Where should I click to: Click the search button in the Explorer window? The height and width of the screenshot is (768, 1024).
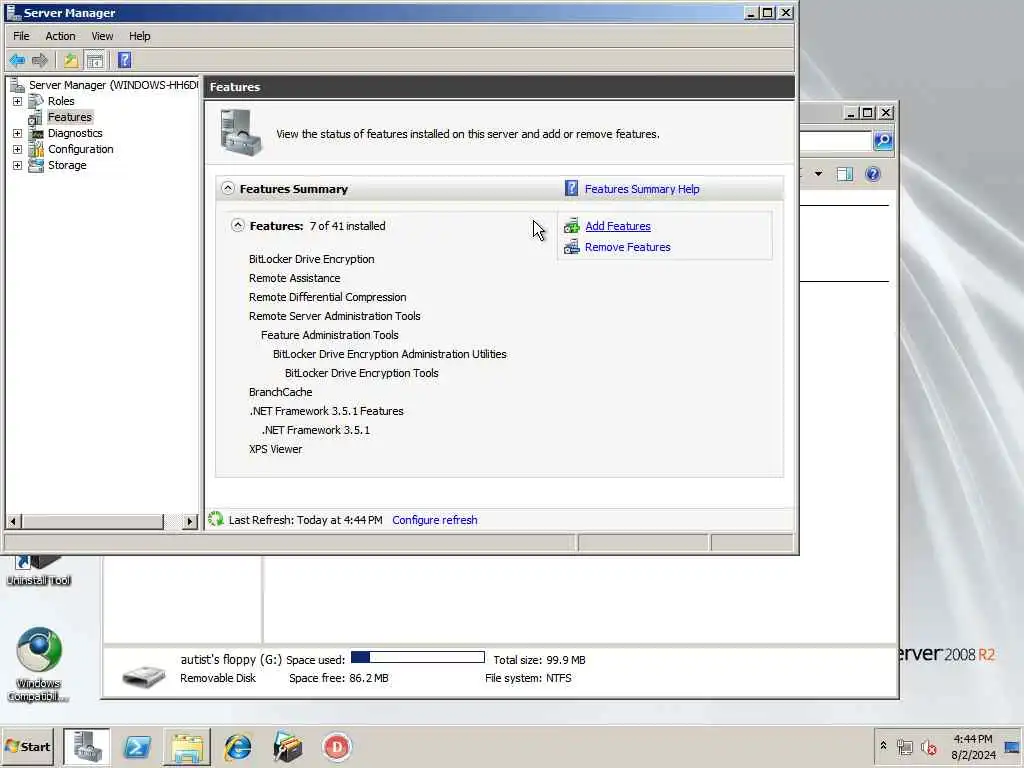pos(883,140)
